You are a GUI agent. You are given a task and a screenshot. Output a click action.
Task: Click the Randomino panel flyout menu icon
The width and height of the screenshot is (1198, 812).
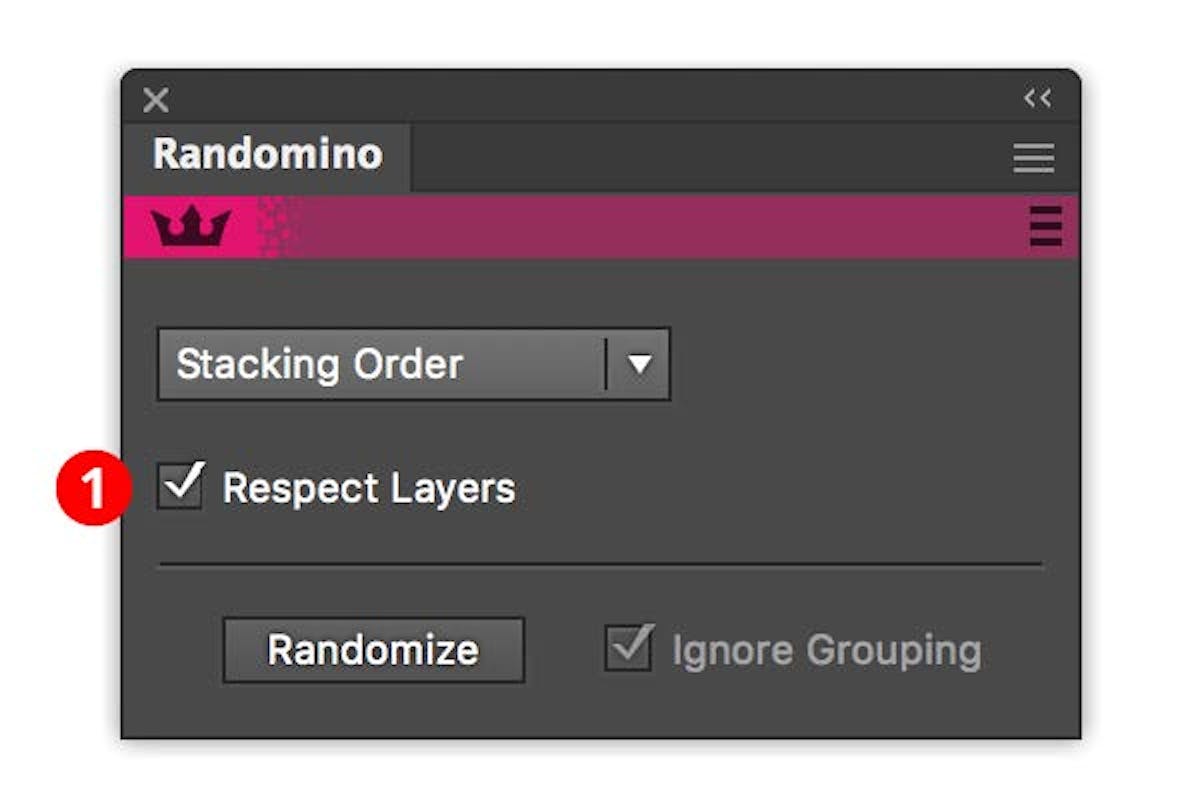tap(1034, 158)
